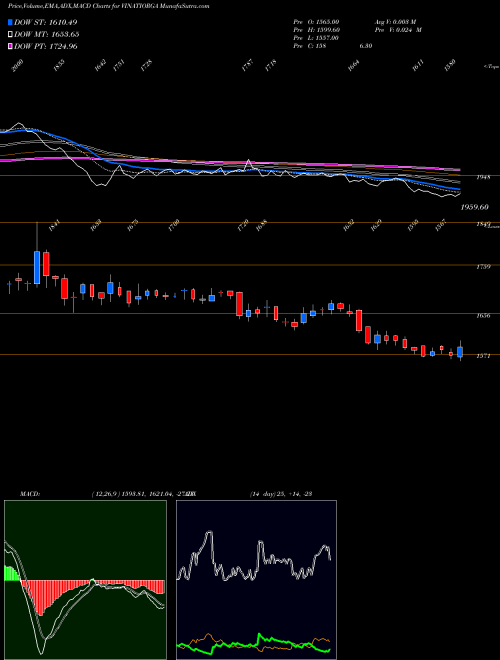Click the '1656' price axis label
The width and height of the screenshot is (500, 660).
[483, 316]
